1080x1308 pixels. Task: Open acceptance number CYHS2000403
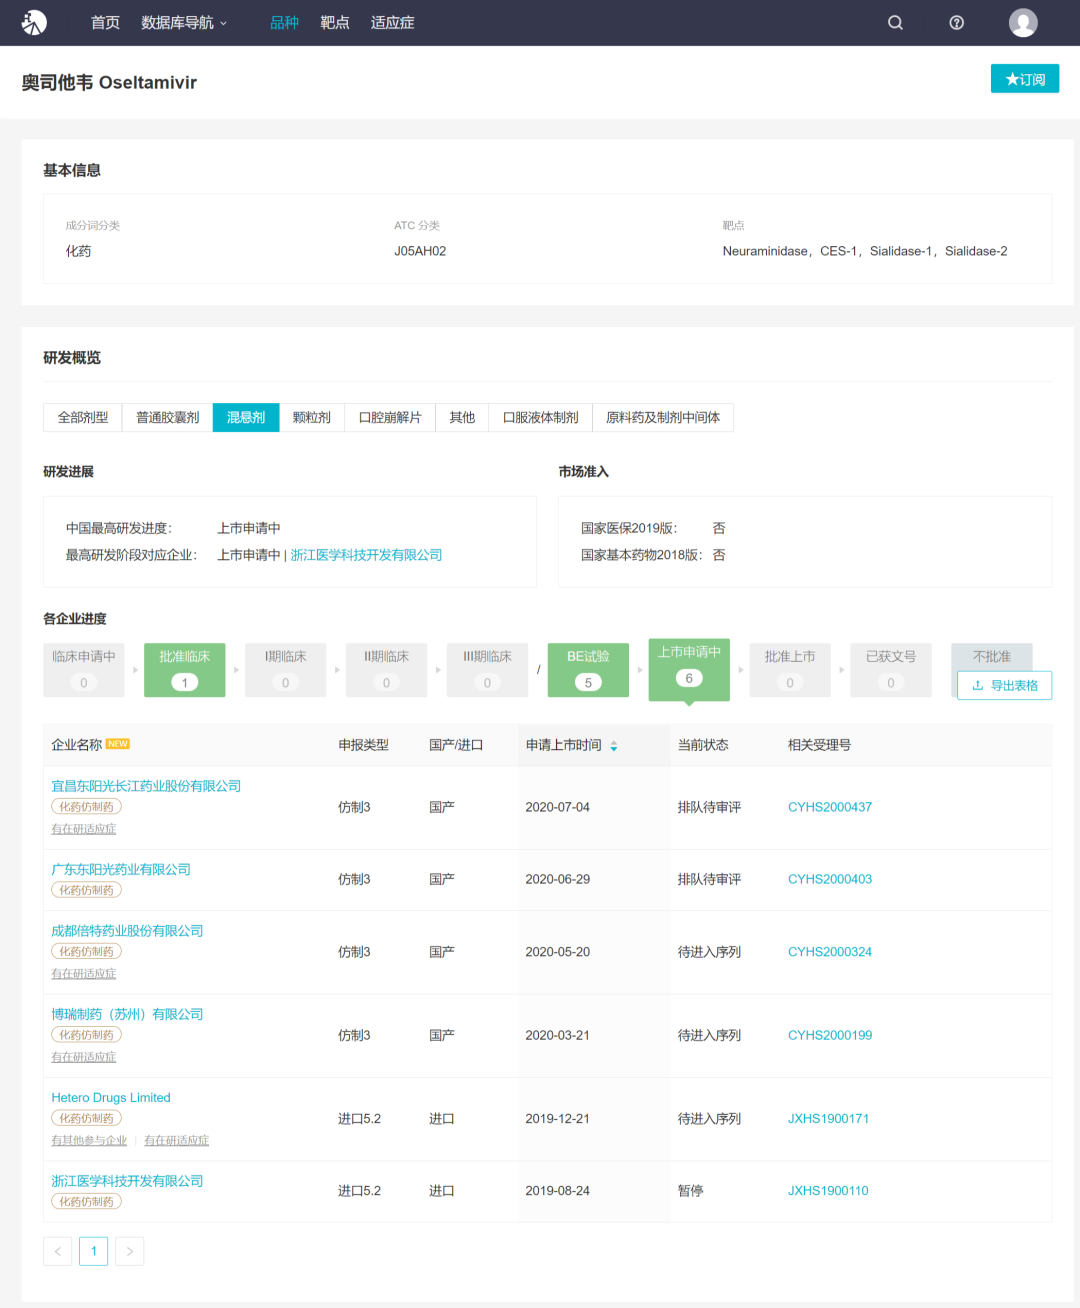[830, 879]
